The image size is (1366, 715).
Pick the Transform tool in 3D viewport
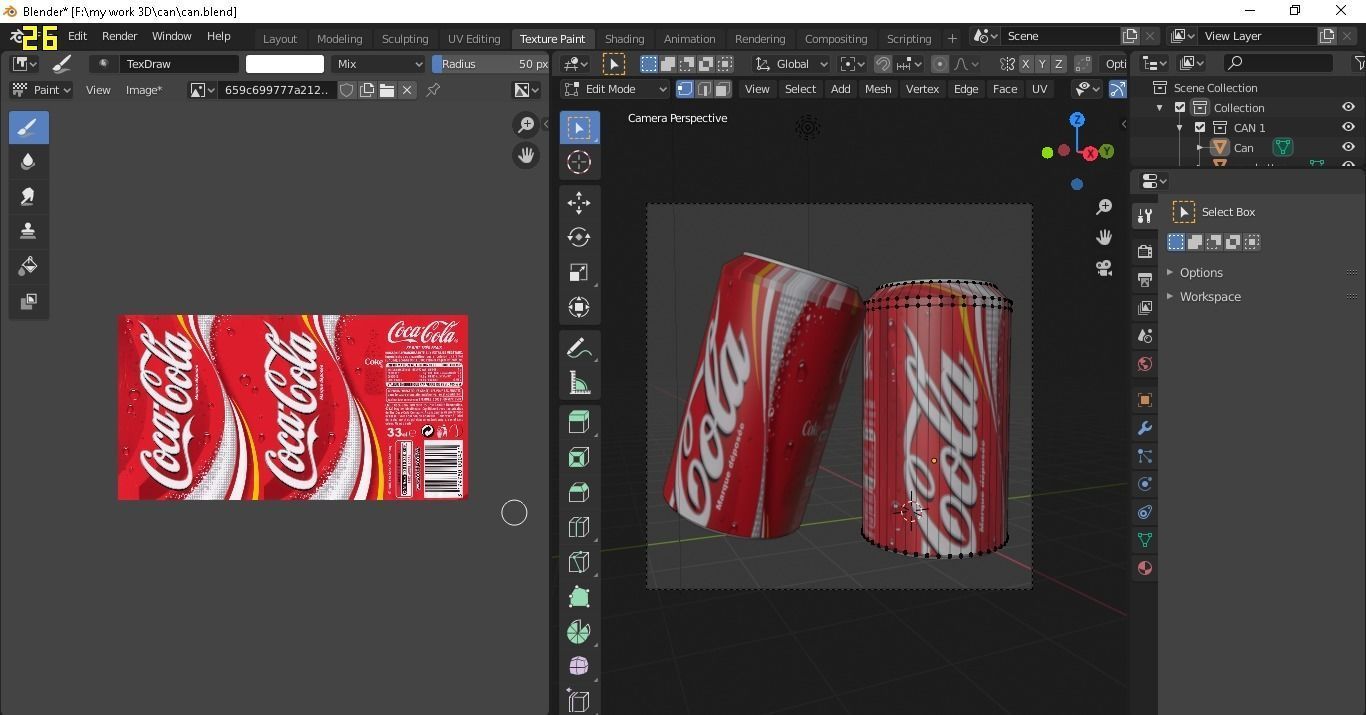pyautogui.click(x=579, y=308)
